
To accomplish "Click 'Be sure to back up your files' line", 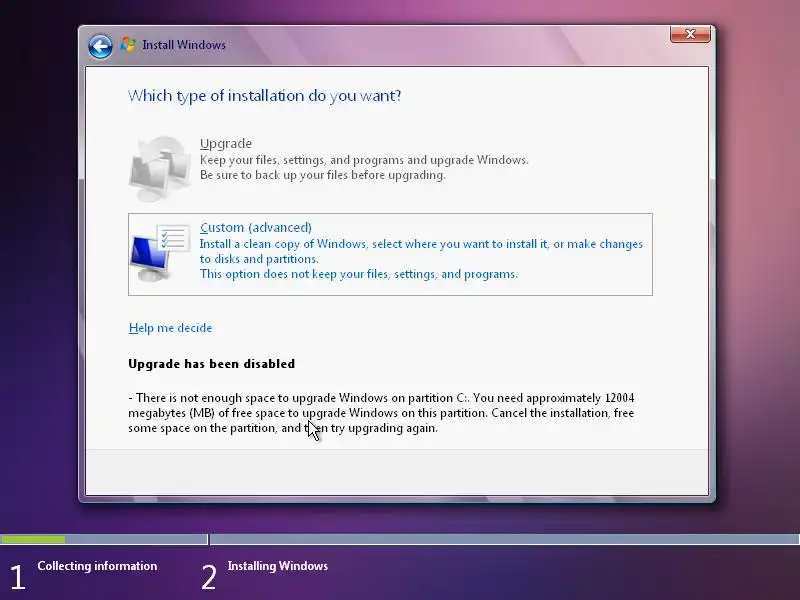I will pyautogui.click(x=322, y=175).
